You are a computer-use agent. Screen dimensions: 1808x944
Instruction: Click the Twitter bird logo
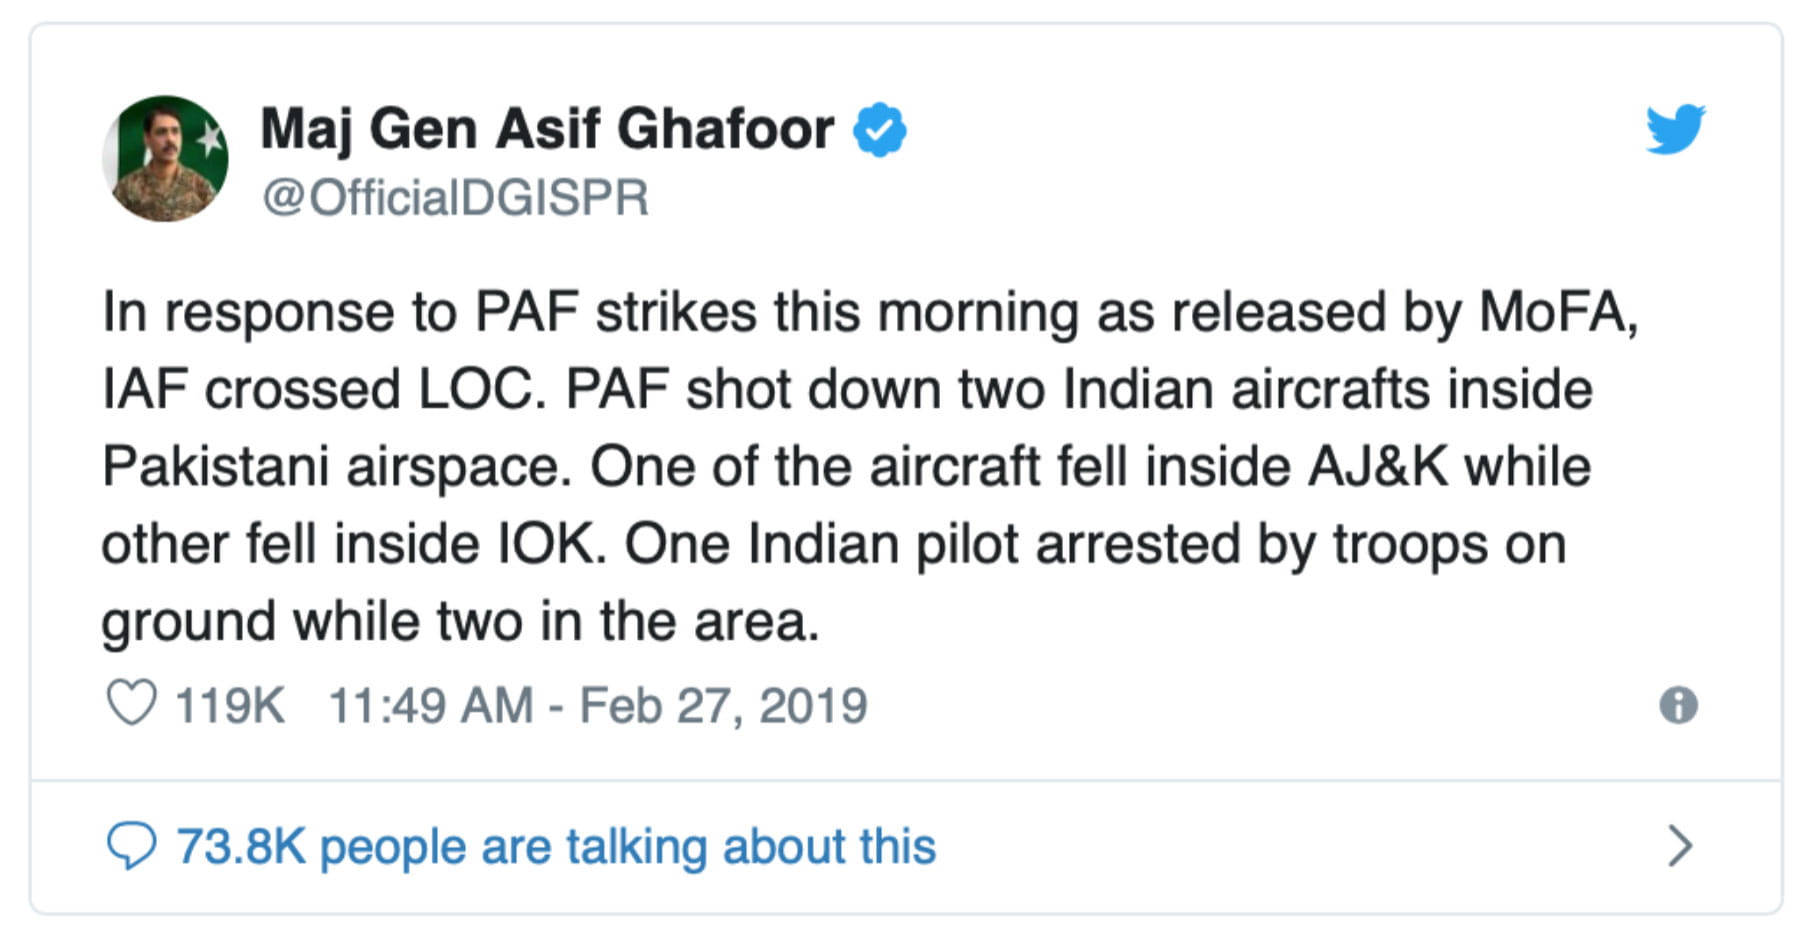click(x=1675, y=129)
